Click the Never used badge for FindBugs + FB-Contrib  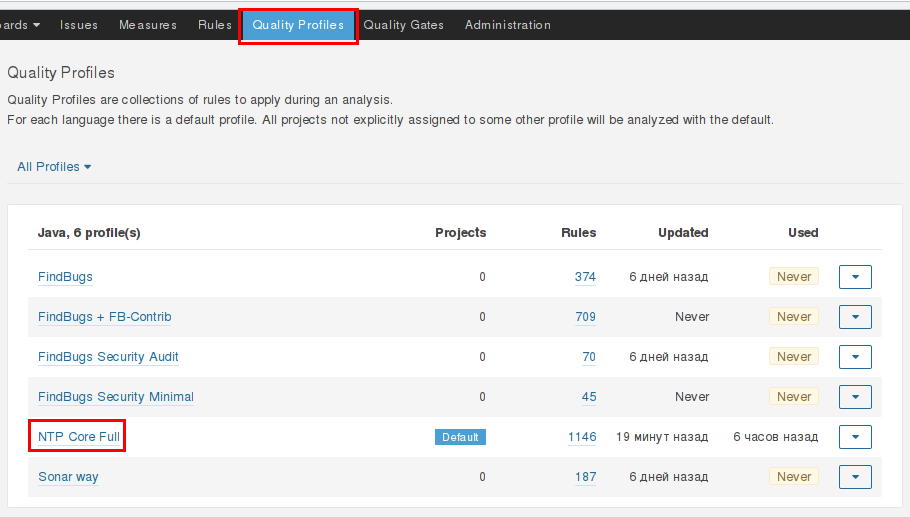coord(794,317)
